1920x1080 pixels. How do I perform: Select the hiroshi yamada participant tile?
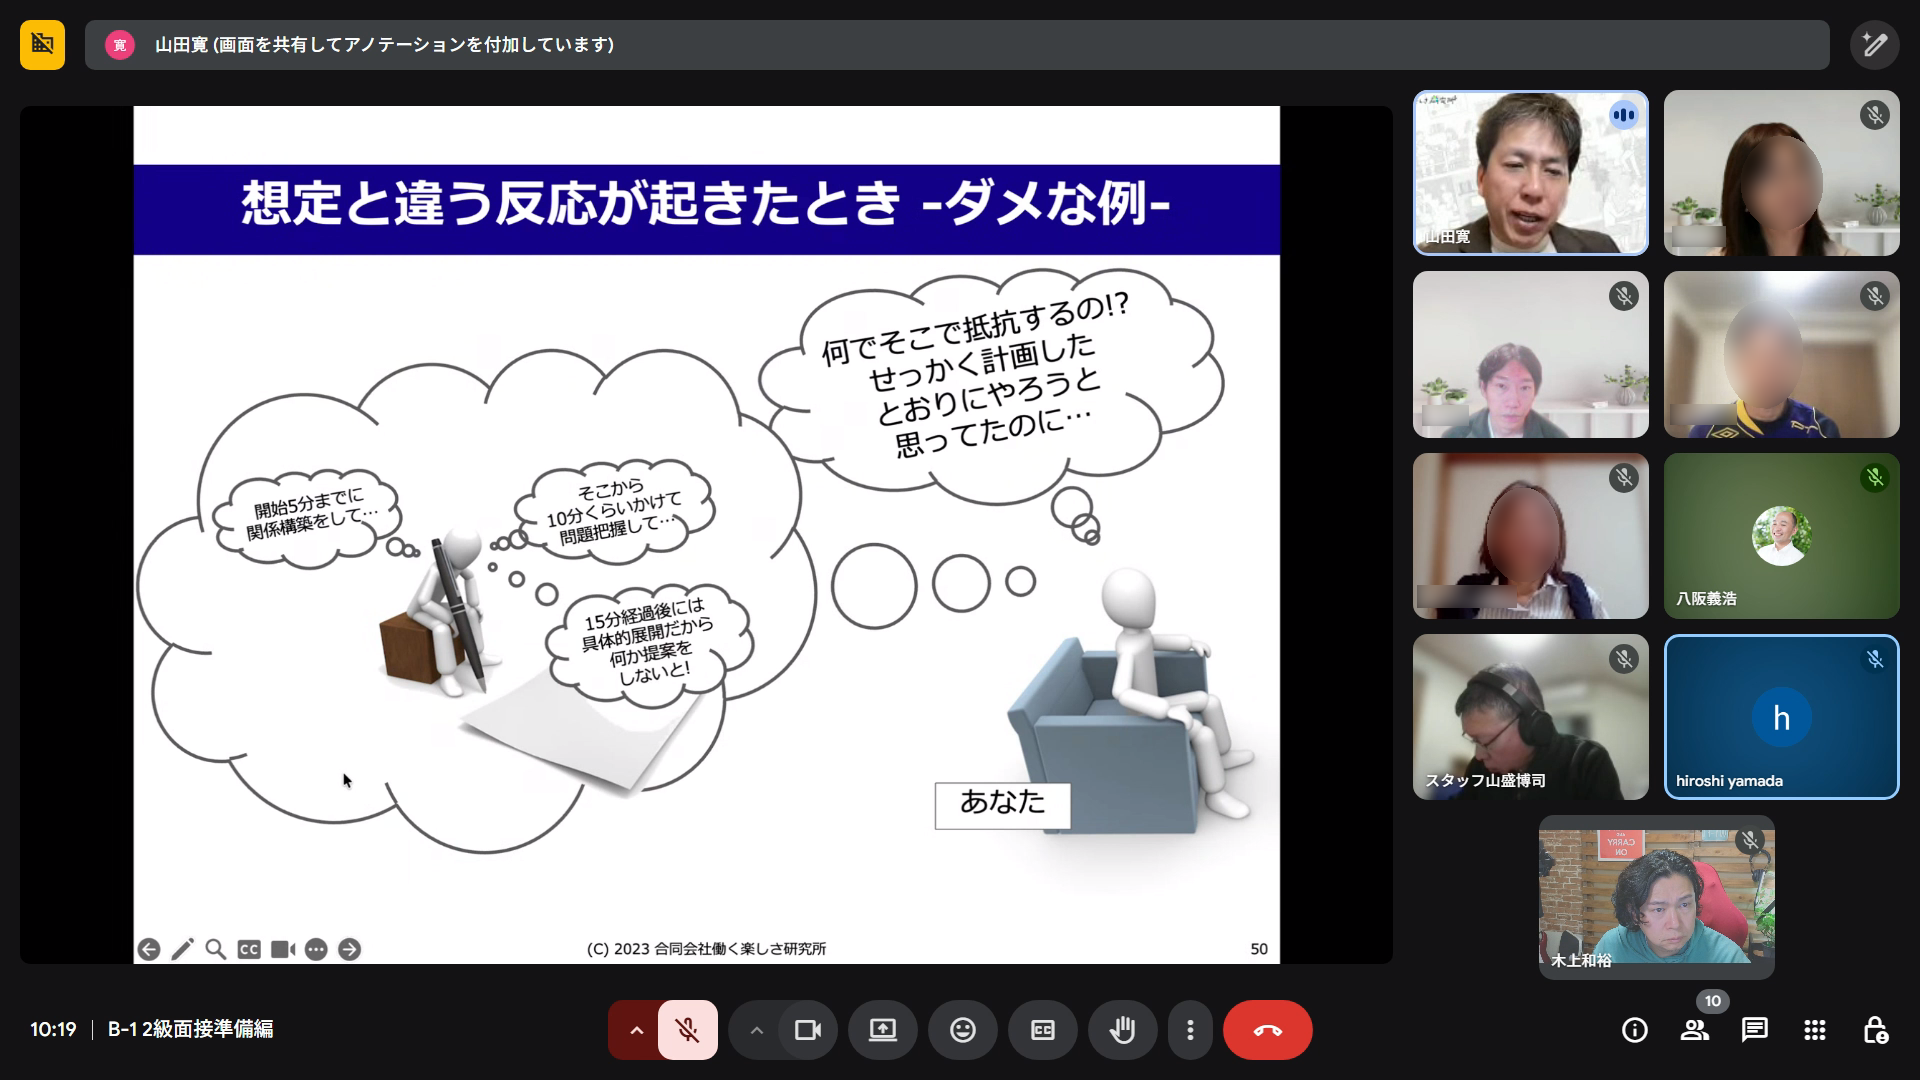click(x=1781, y=717)
